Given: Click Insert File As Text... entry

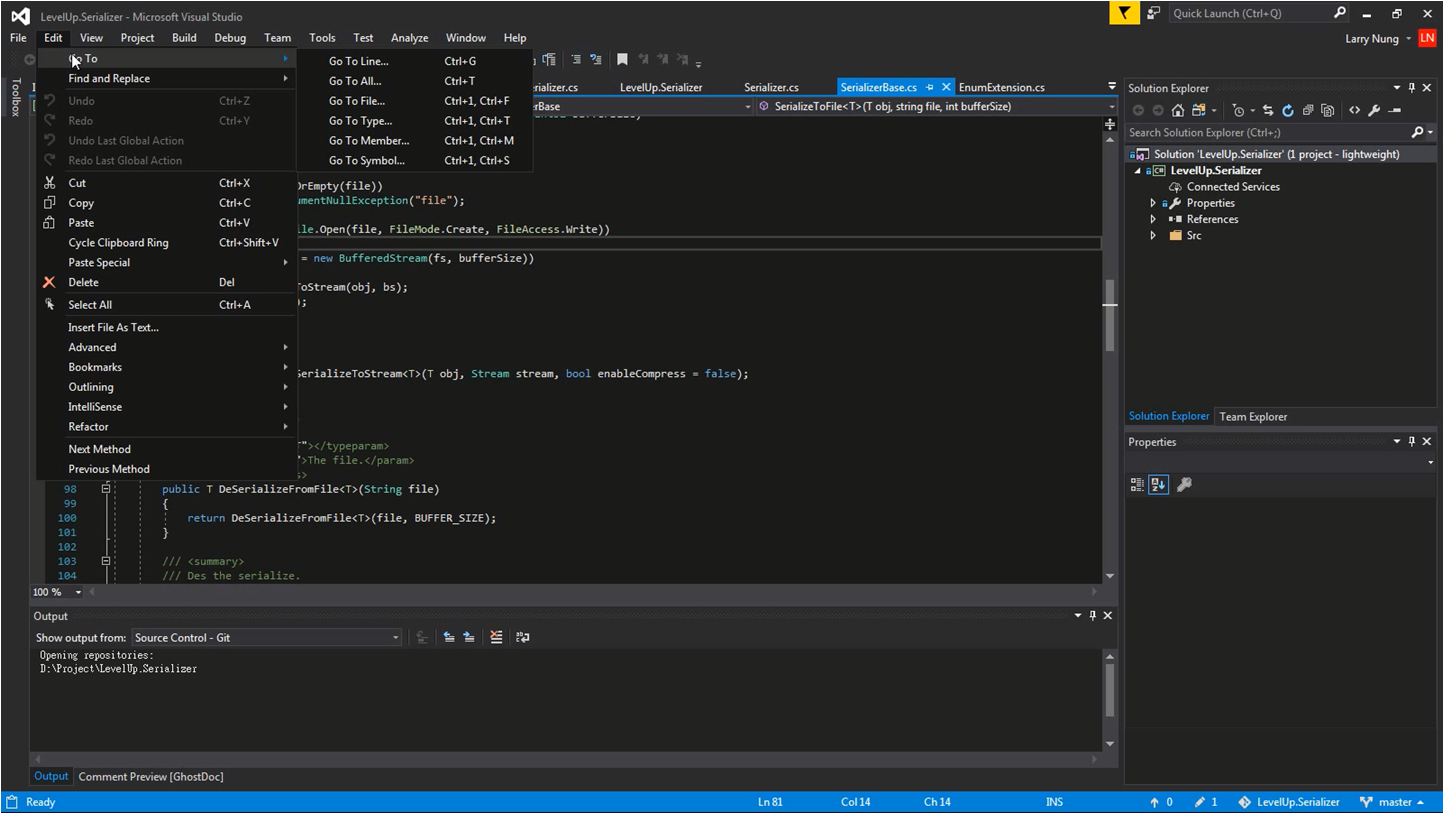Looking at the screenshot, I should (x=167, y=327).
